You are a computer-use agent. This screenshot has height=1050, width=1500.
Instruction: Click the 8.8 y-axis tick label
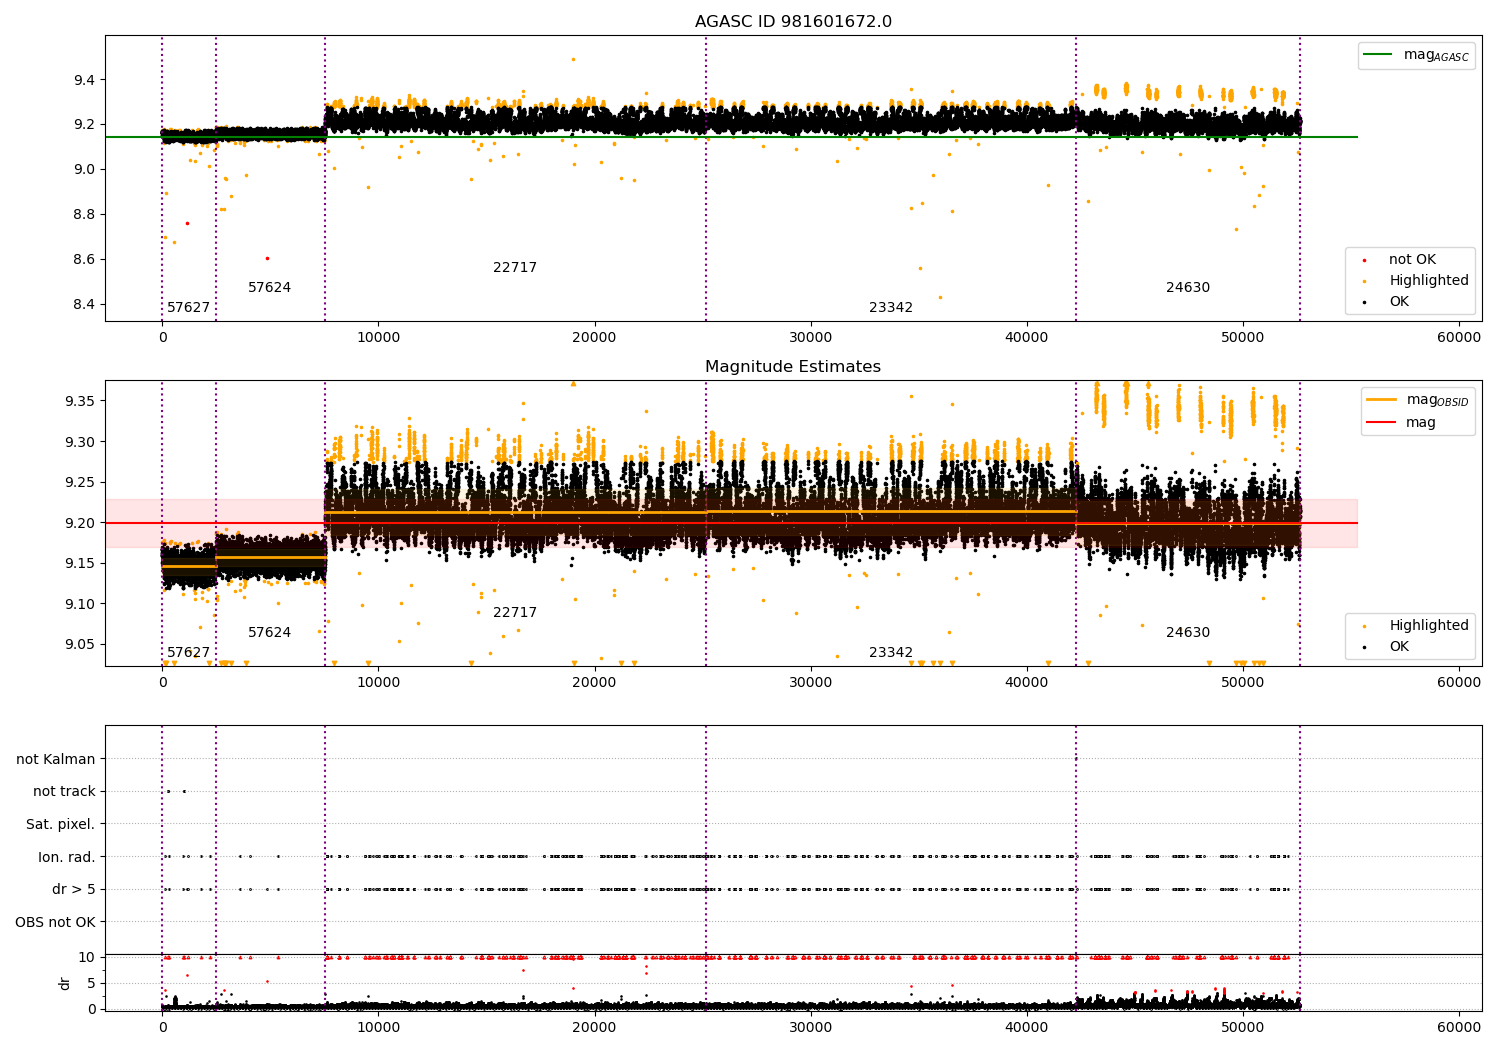[84, 215]
